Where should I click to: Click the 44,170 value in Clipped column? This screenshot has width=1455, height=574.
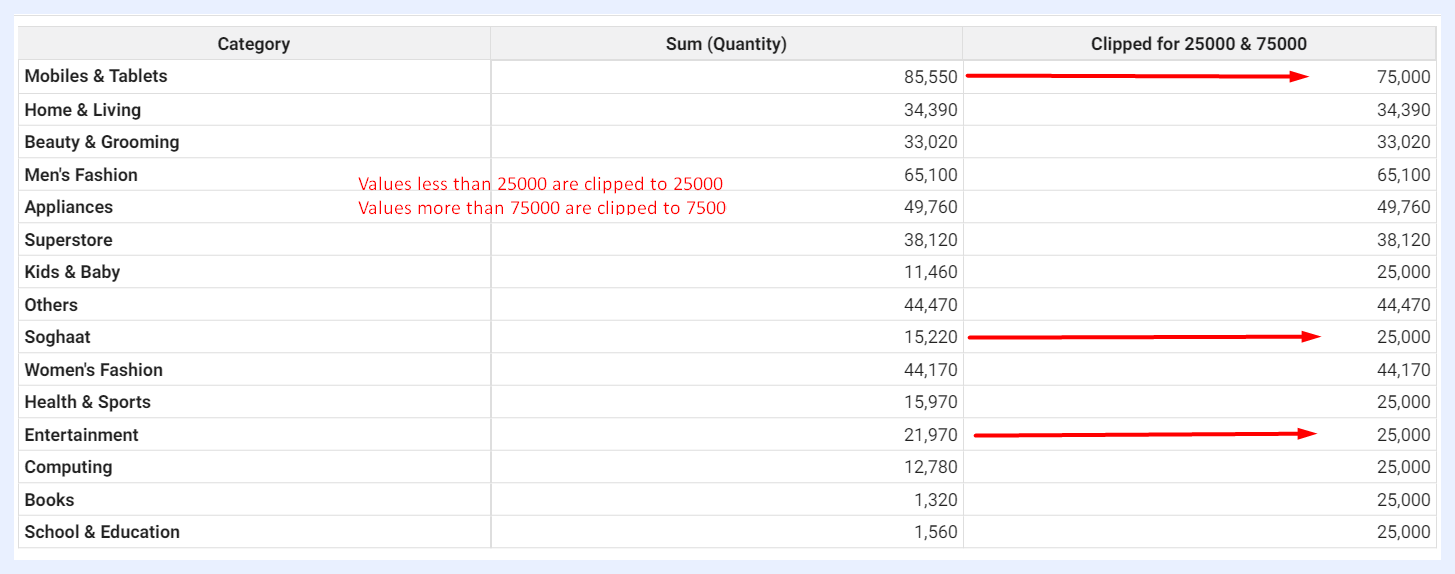coord(1403,370)
